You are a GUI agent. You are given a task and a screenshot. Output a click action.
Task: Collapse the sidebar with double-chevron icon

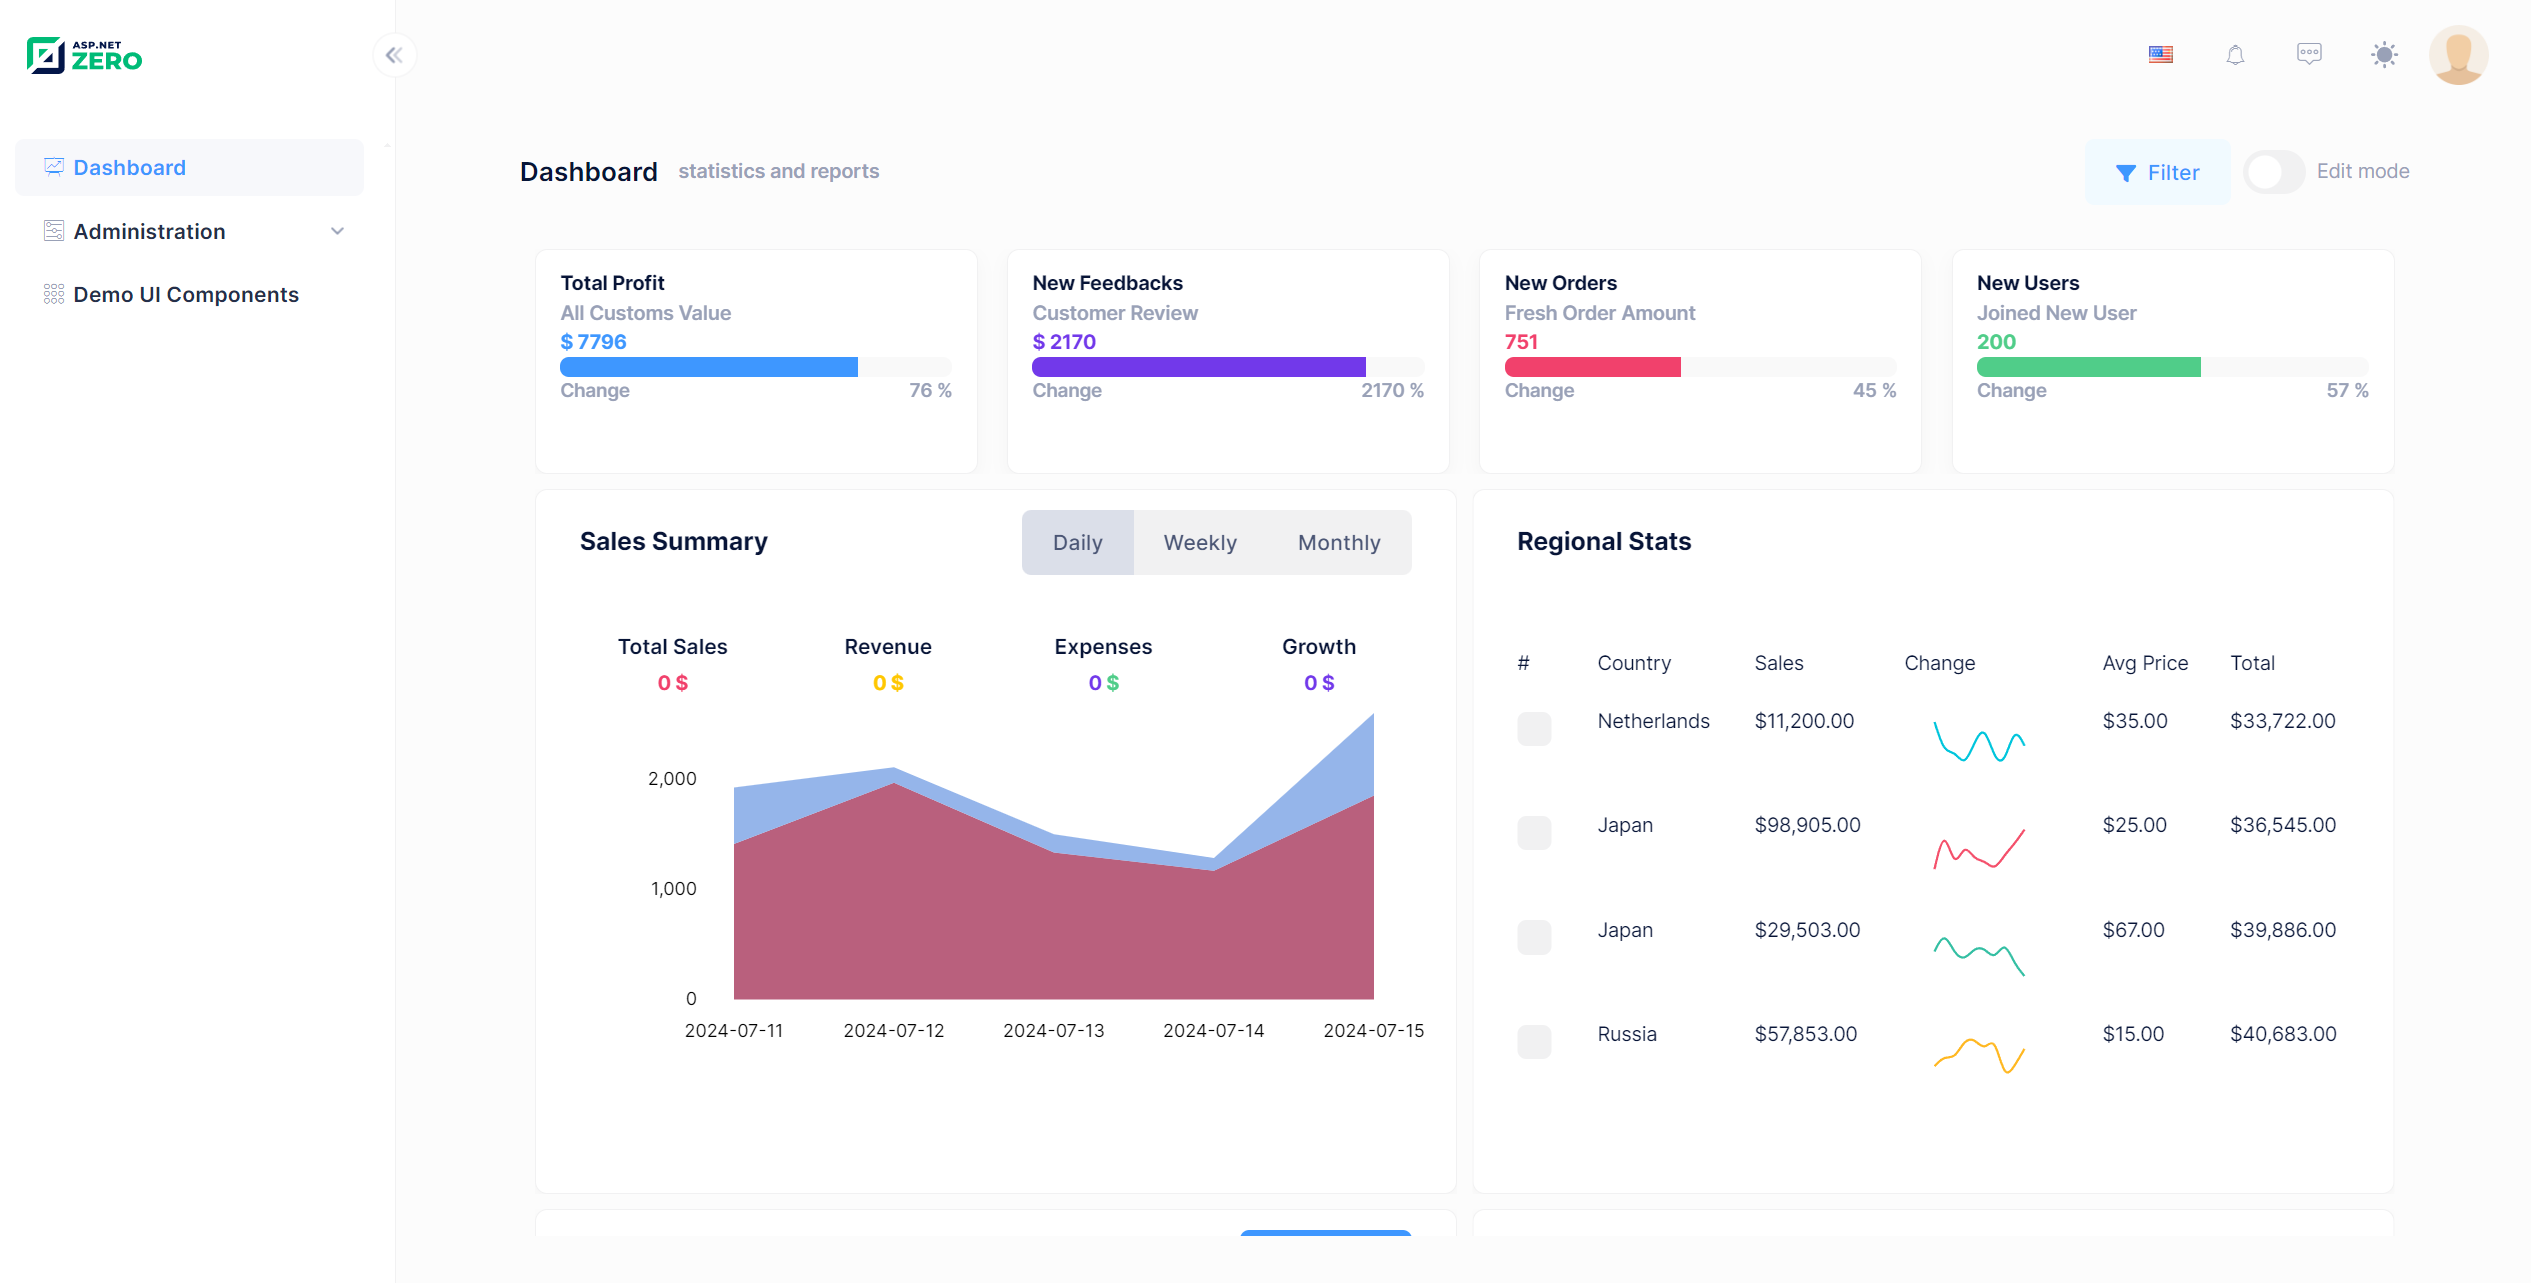click(x=394, y=55)
